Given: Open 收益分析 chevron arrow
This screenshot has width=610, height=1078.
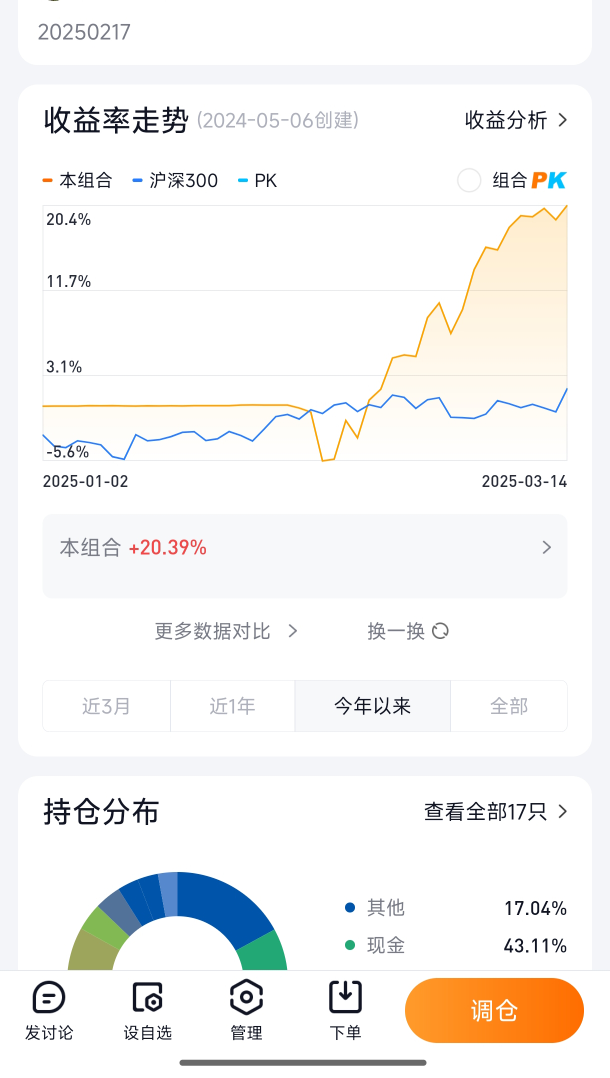Looking at the screenshot, I should (562, 120).
